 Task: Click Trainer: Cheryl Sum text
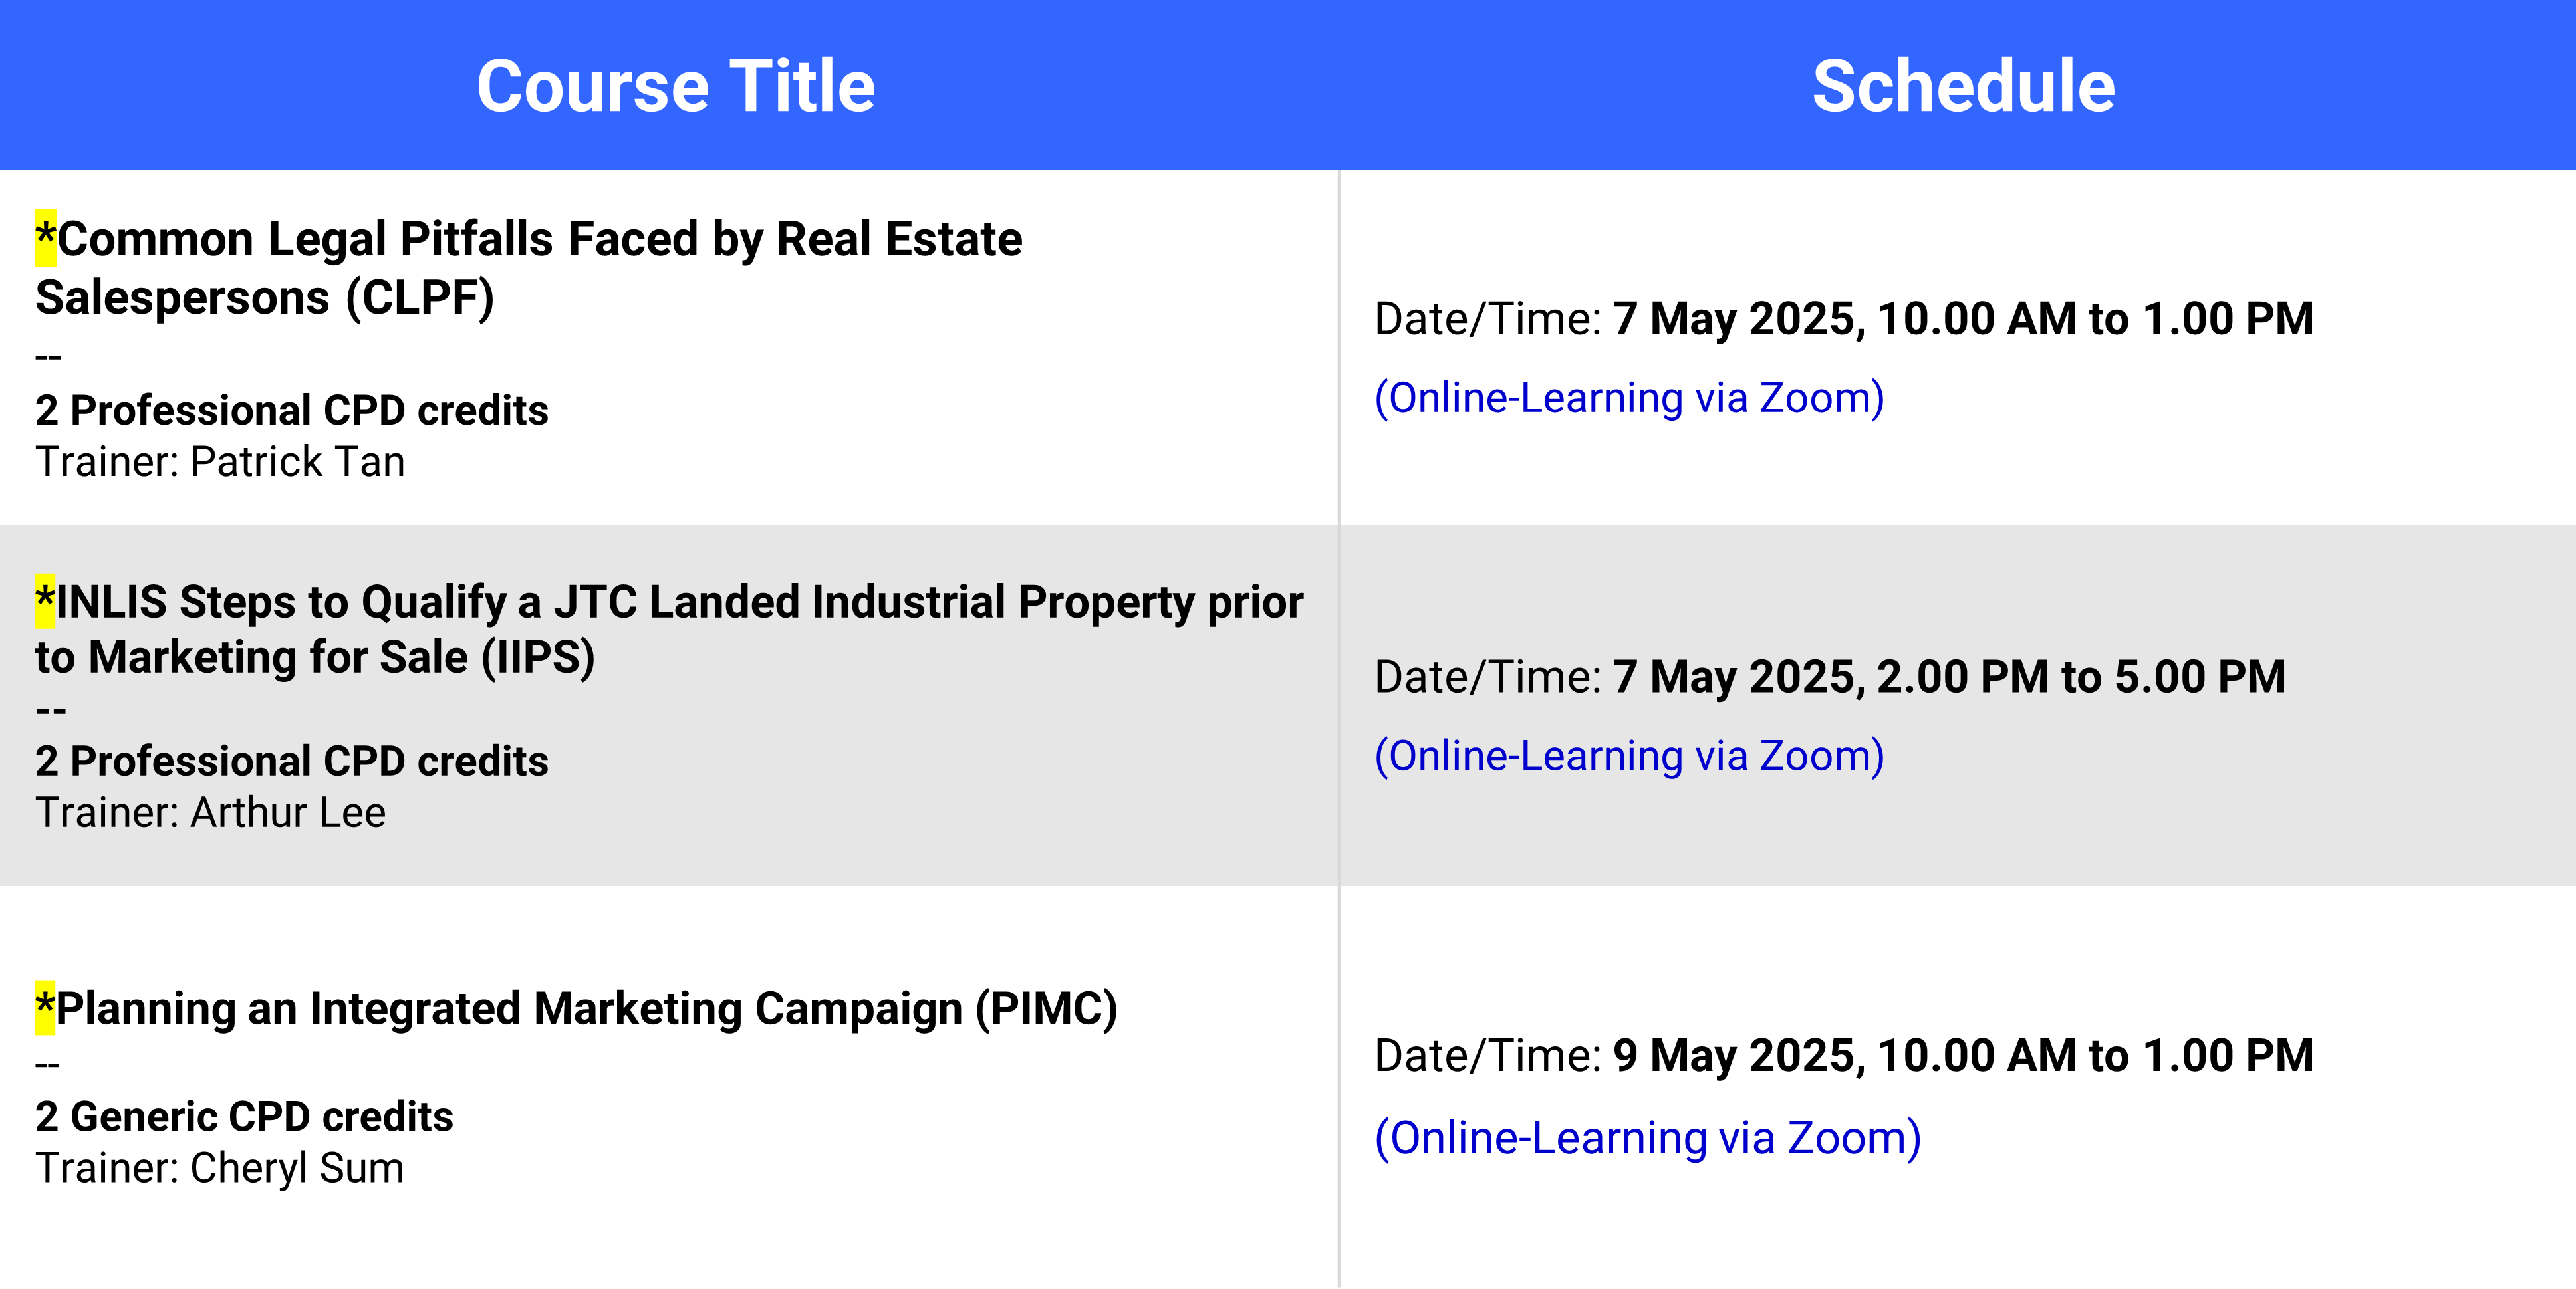(220, 1168)
